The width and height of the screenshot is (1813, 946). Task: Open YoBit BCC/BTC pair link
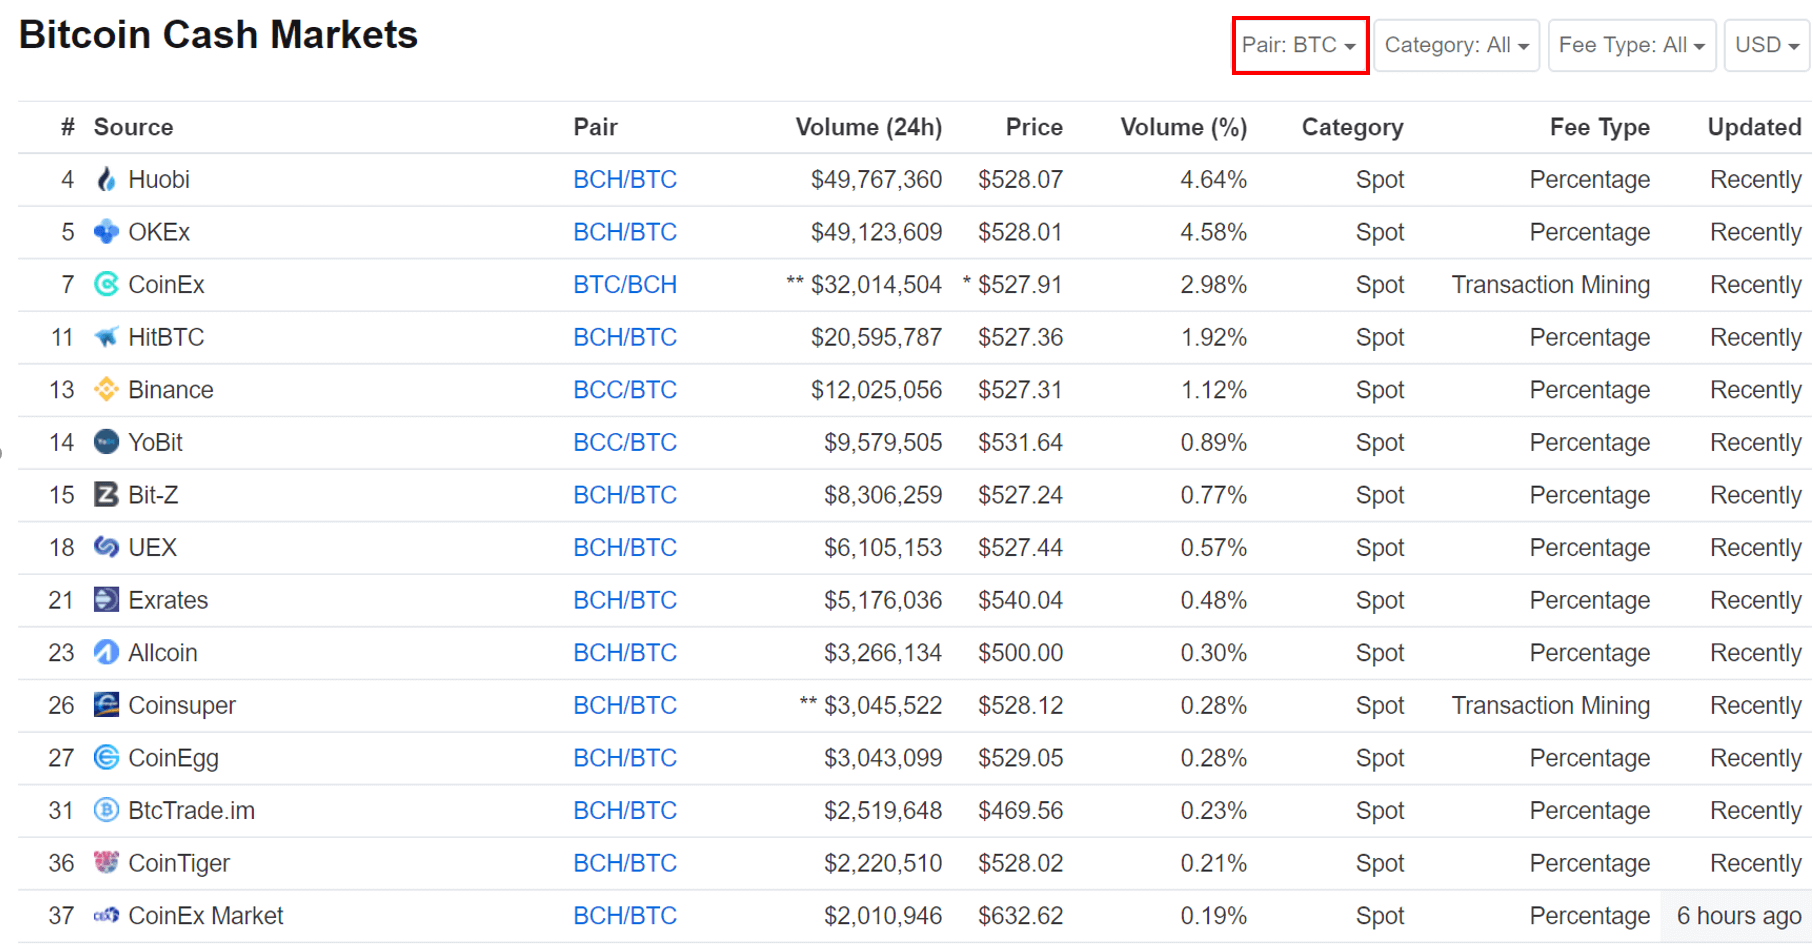tap(625, 442)
